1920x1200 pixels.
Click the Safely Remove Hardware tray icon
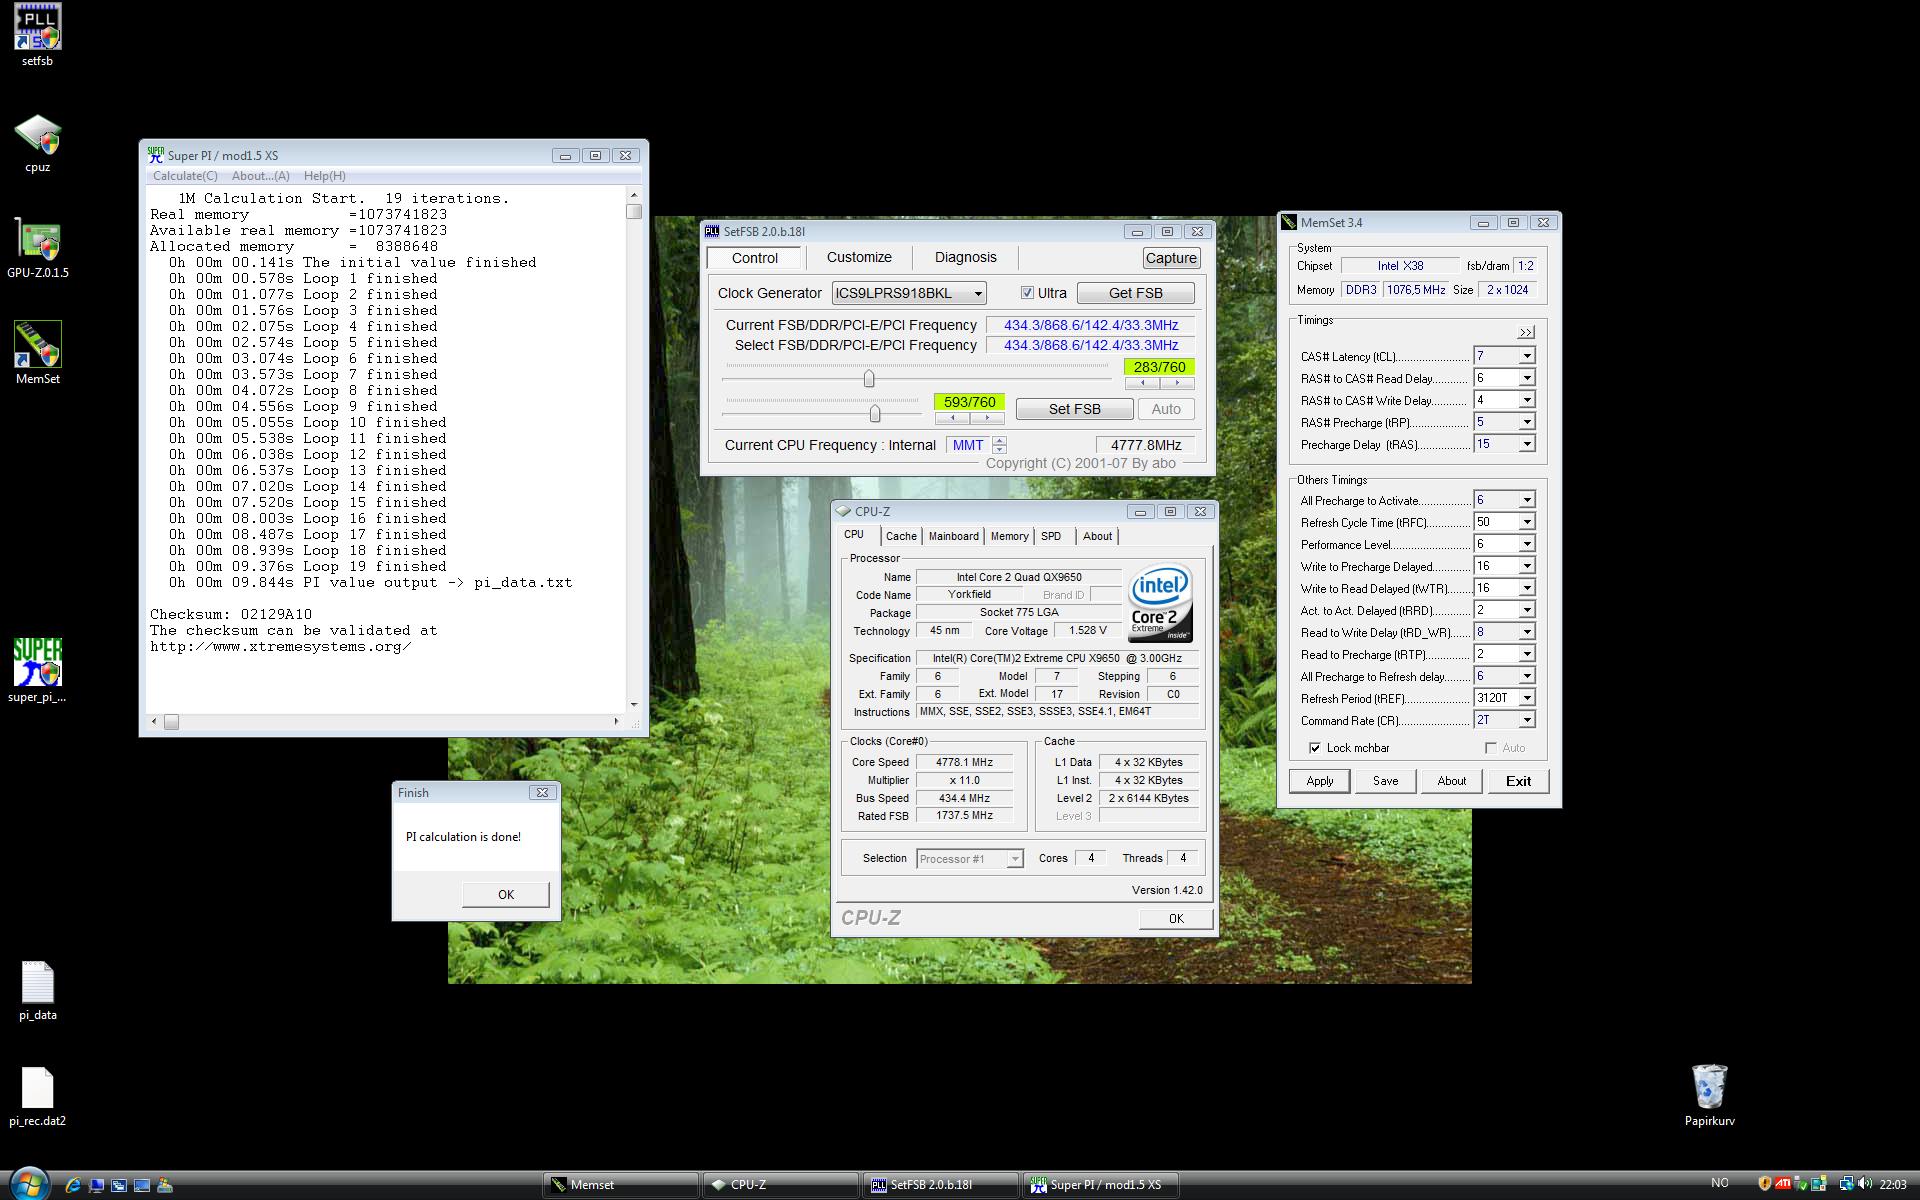click(1803, 1184)
